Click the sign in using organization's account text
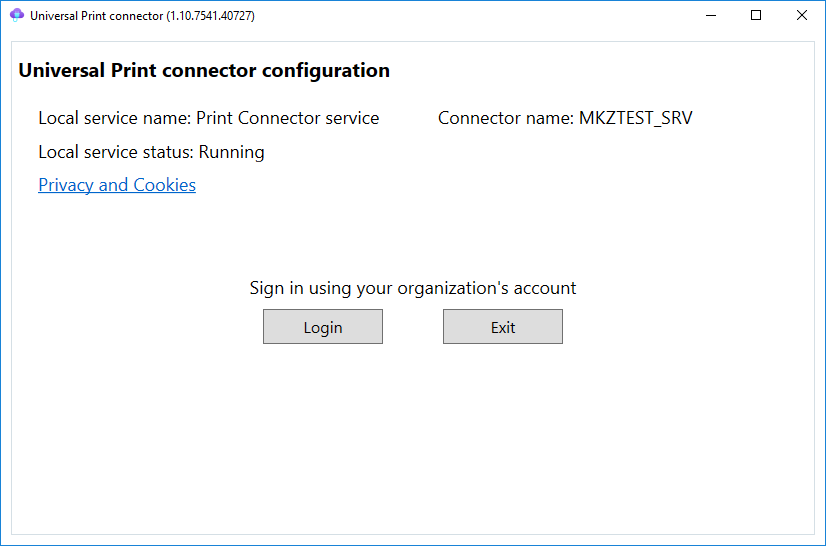 point(413,288)
